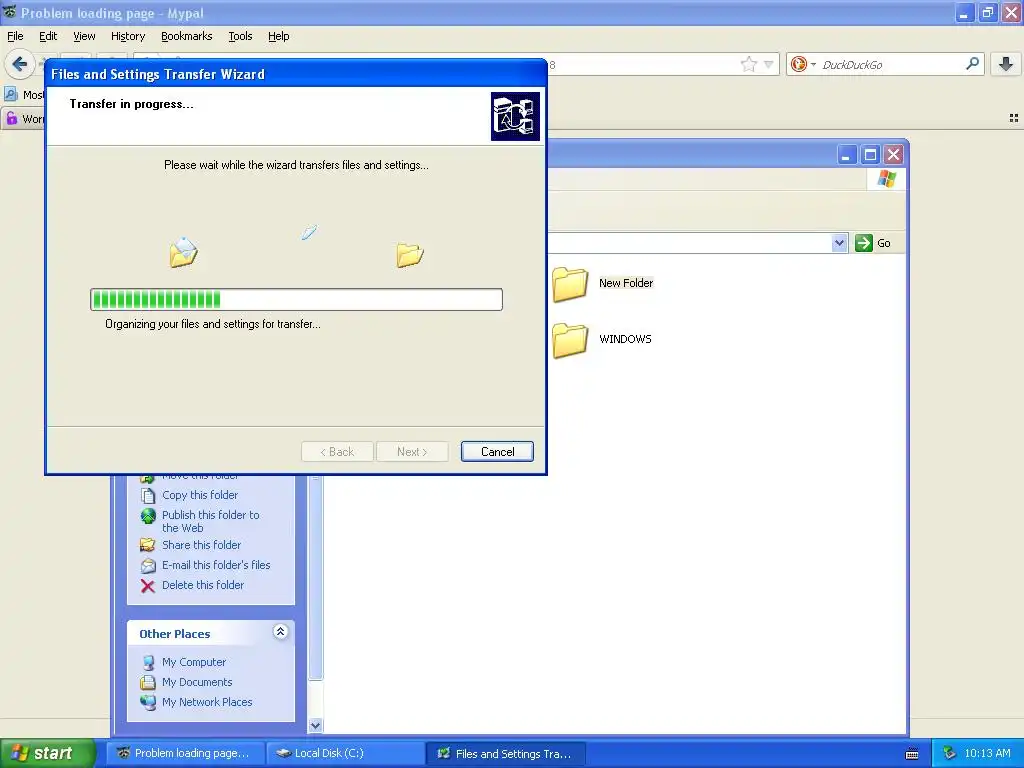Click the source mail folder icon in wizard
This screenshot has height=768, width=1024.
[x=184, y=252]
